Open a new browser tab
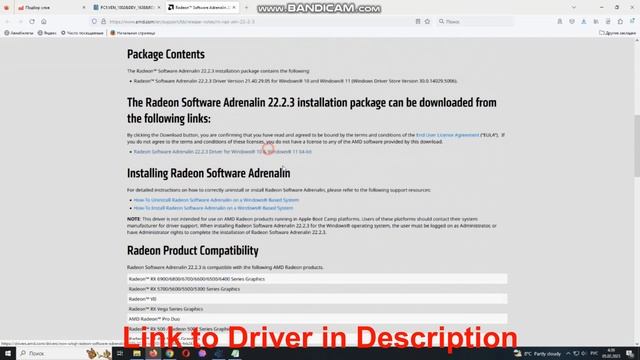Screen dimensions: 640x360 coord(246,7)
